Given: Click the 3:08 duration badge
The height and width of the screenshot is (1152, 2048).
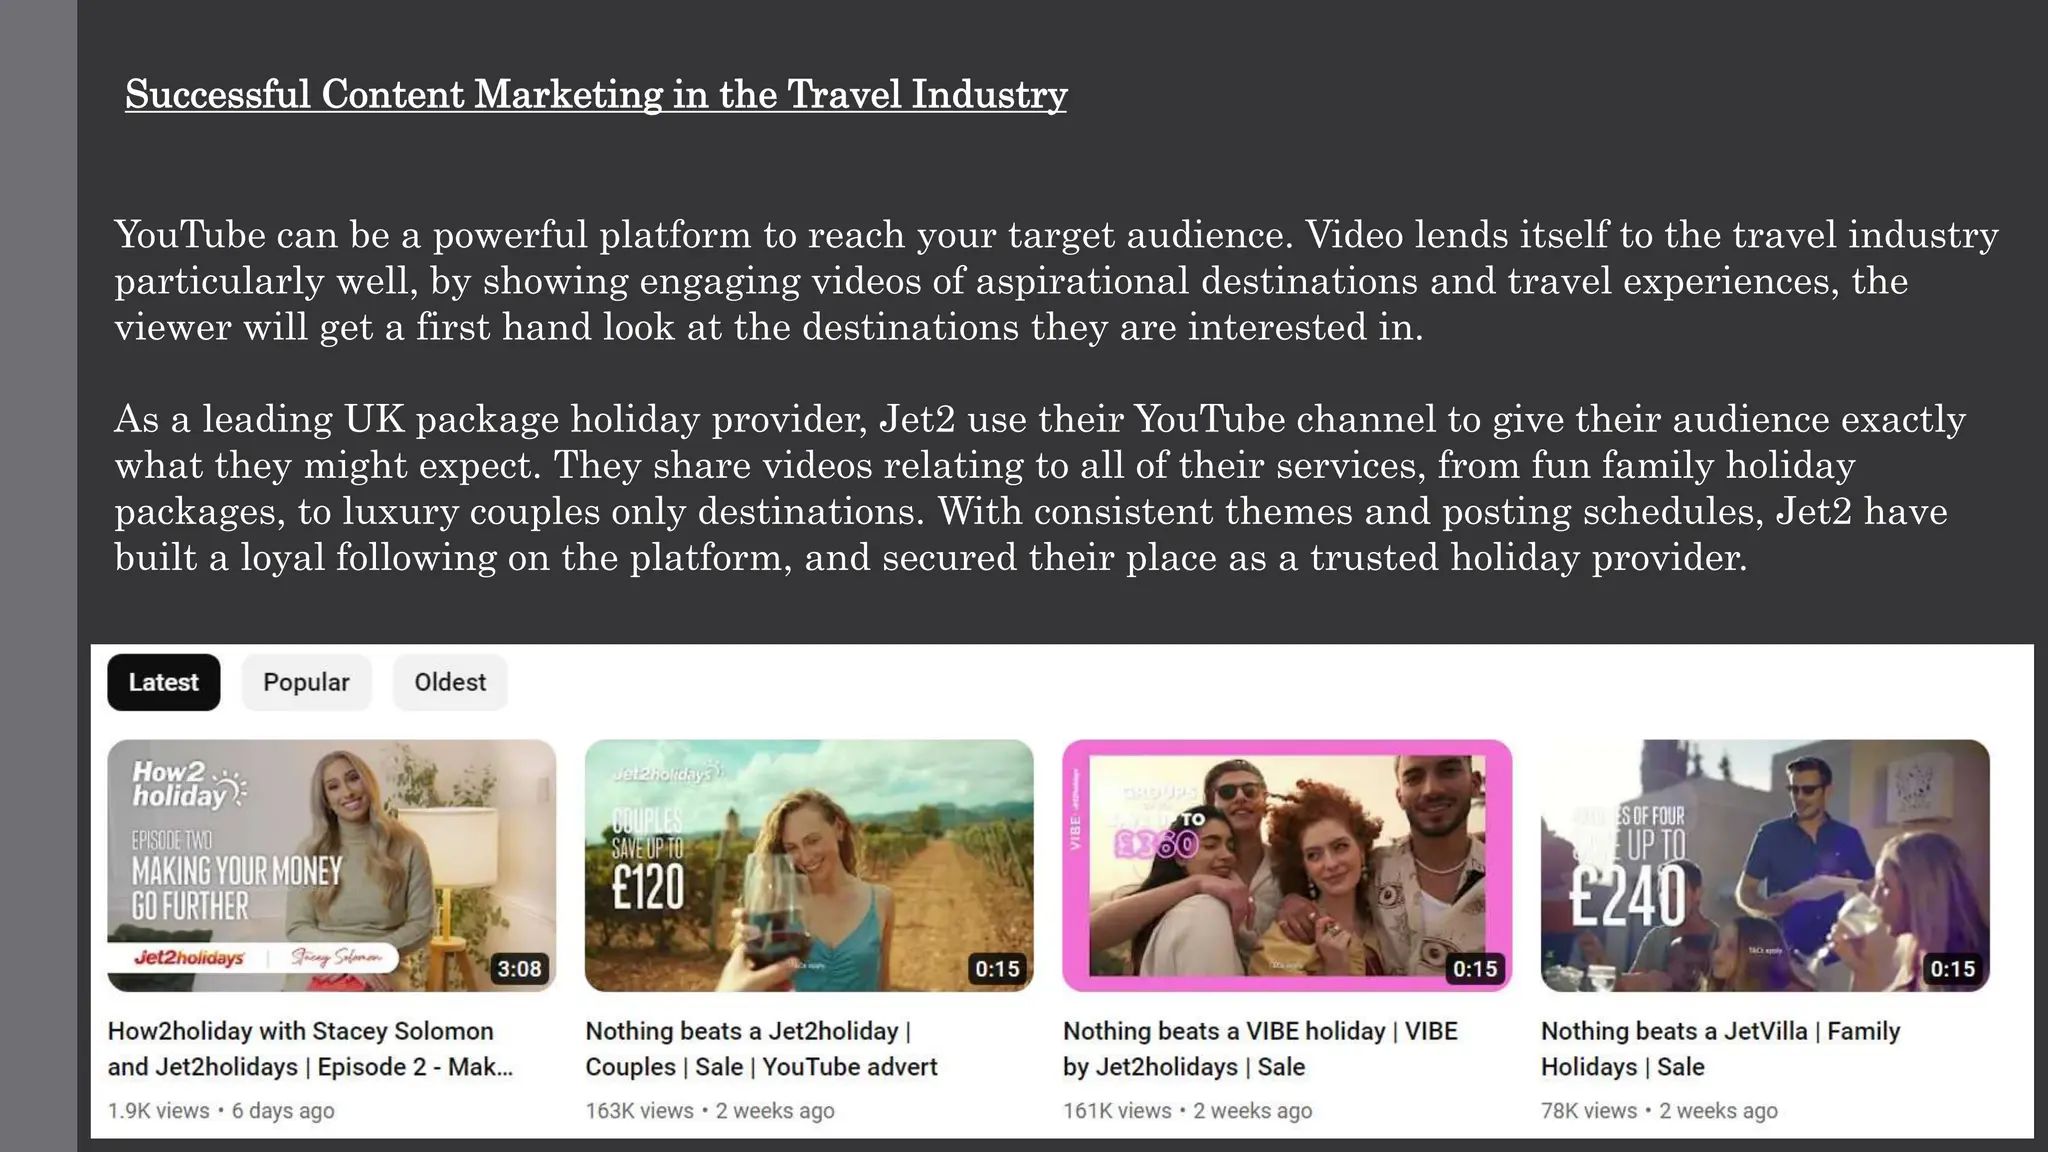Looking at the screenshot, I should tap(520, 969).
